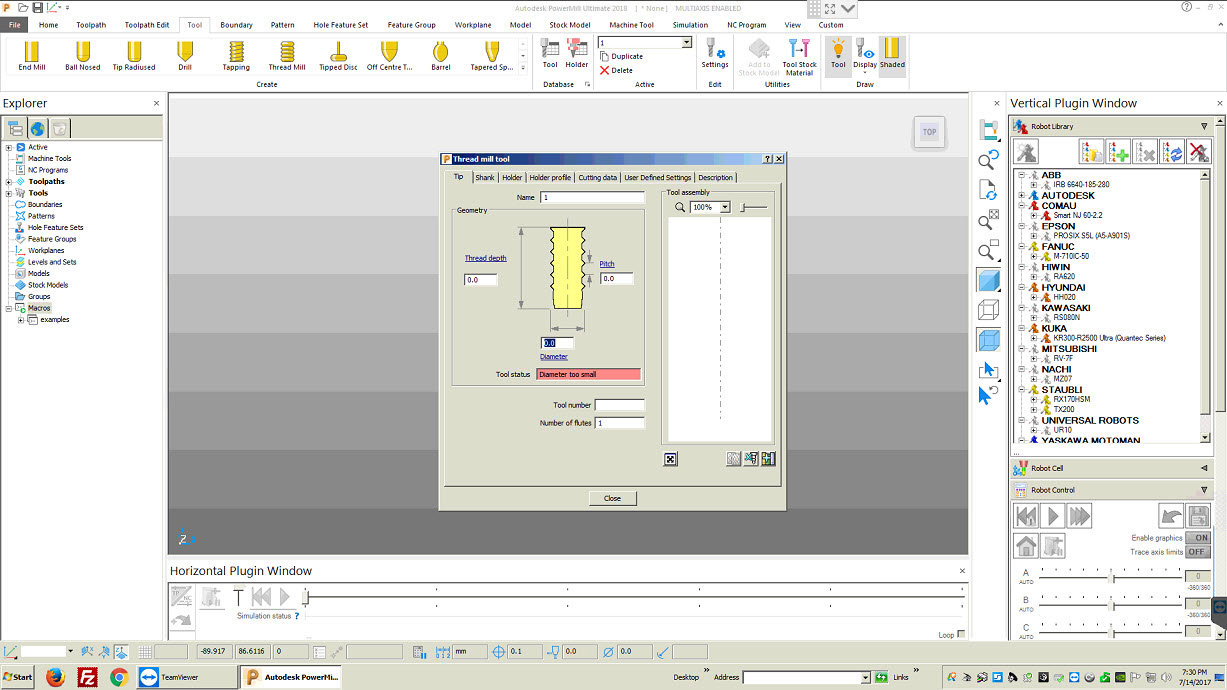Open Firefox from the taskbar
The width and height of the screenshot is (1227, 690).
click(x=55, y=677)
